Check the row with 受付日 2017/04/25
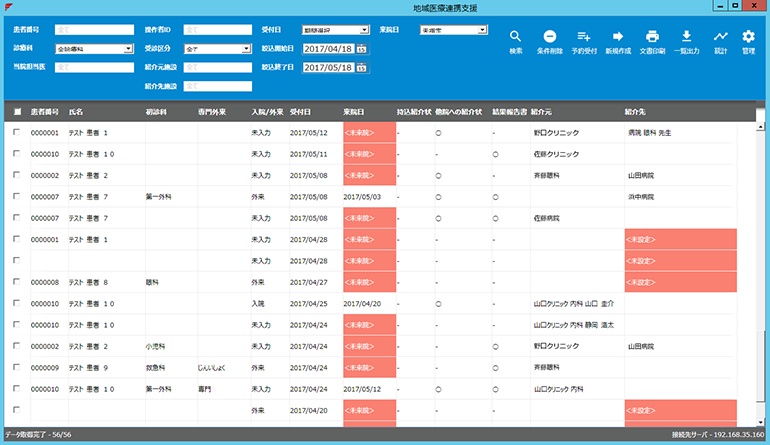 click(17, 303)
